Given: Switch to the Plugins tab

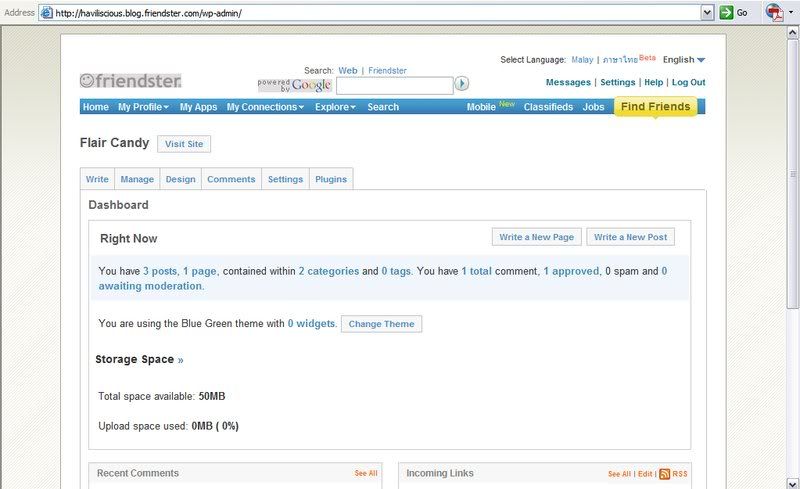Looking at the screenshot, I should click(331, 179).
